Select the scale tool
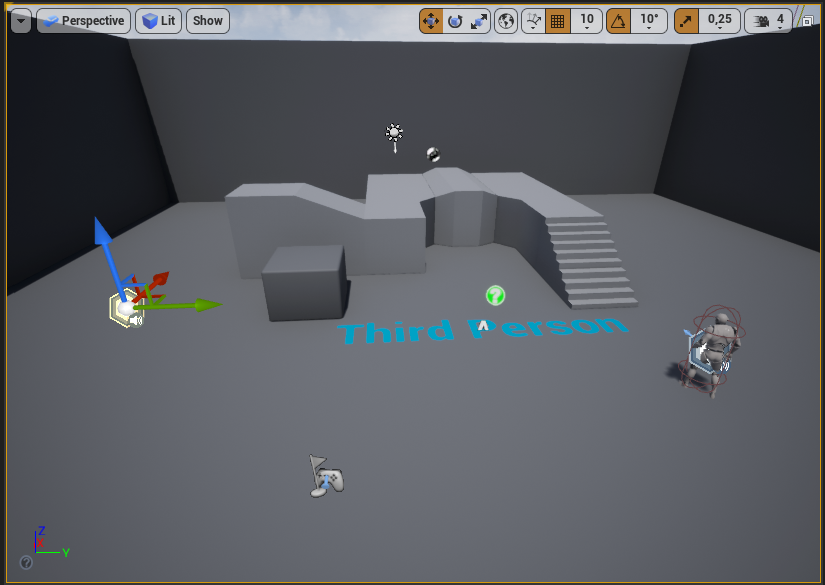The width and height of the screenshot is (825, 585). pyautogui.click(x=479, y=22)
